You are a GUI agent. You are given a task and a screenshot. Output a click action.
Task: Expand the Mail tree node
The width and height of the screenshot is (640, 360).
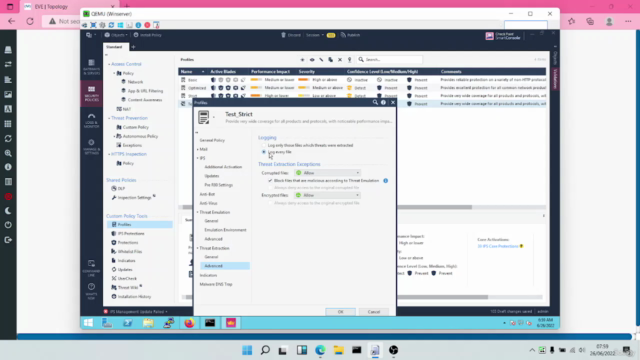point(198,149)
